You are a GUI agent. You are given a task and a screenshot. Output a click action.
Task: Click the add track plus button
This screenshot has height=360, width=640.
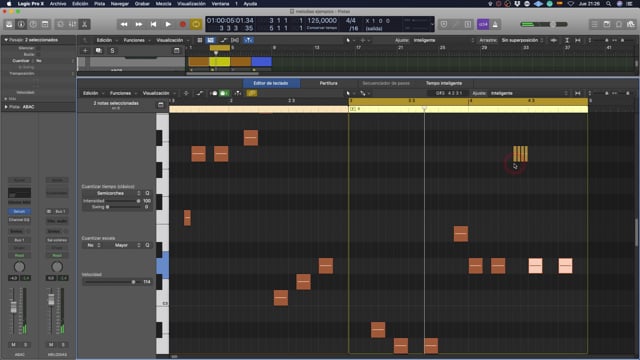[x=85, y=51]
